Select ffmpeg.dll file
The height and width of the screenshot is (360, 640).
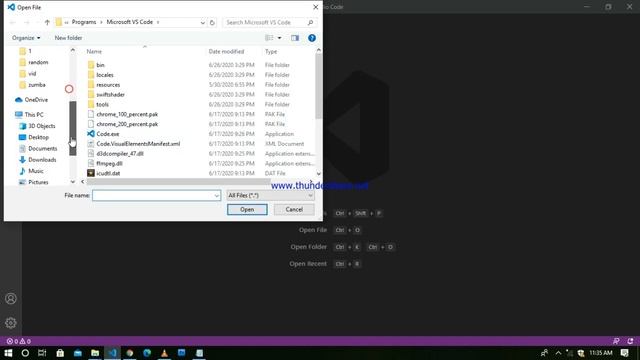105,163
